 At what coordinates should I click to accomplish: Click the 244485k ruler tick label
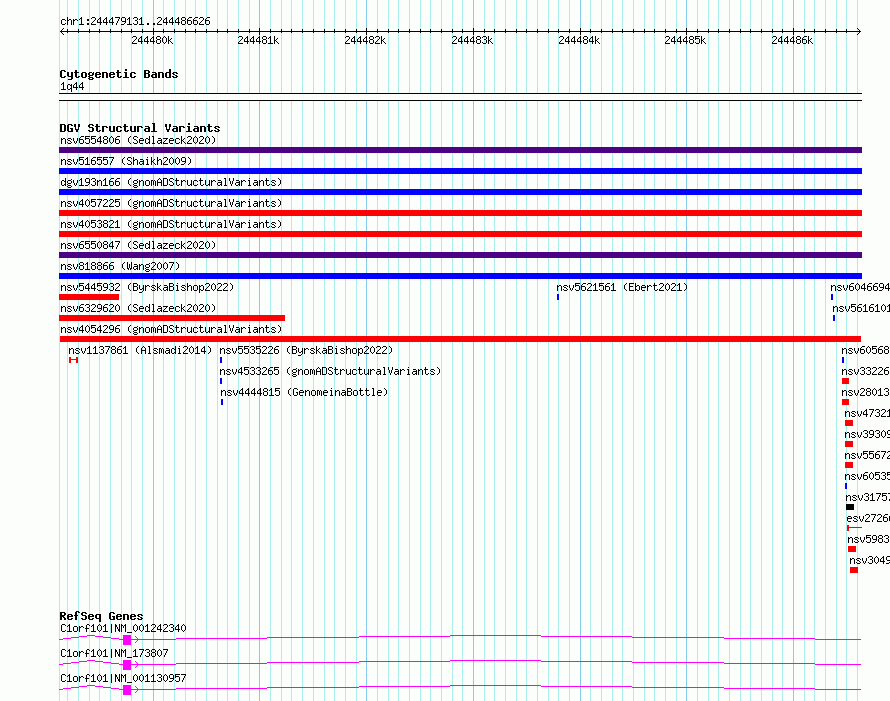[x=685, y=40]
